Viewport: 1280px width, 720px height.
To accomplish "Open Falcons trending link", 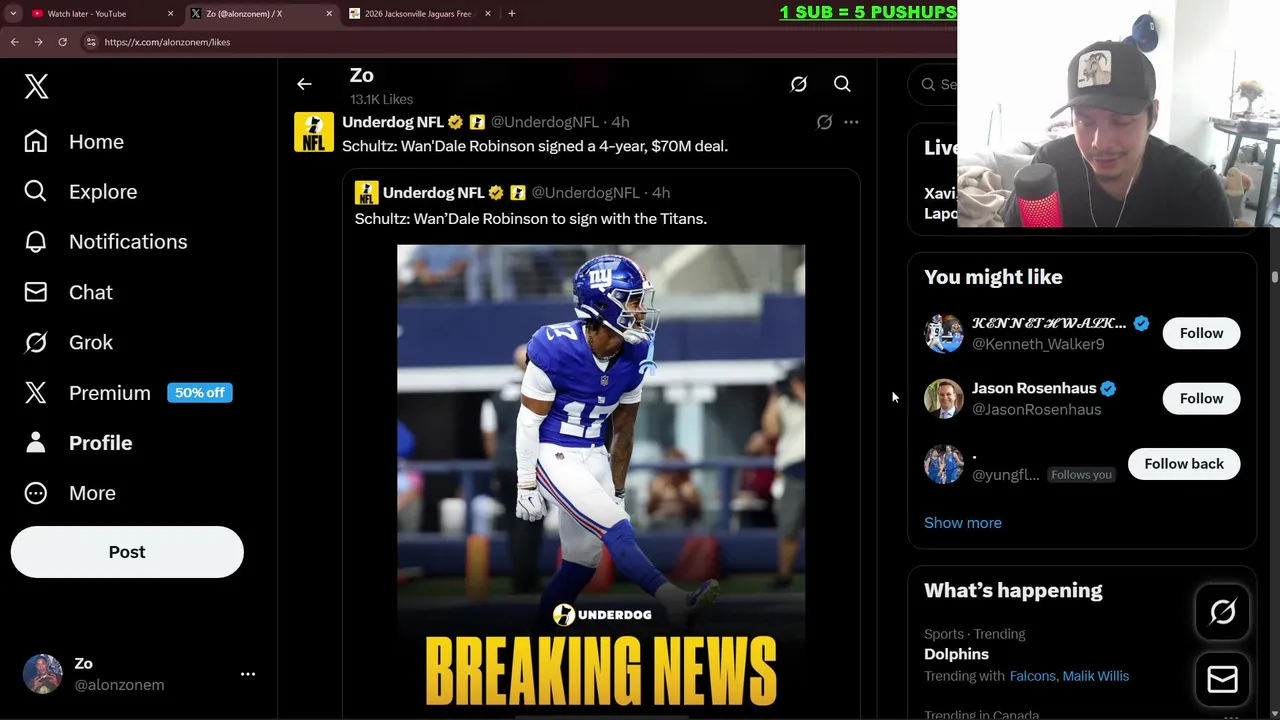I will (1032, 676).
